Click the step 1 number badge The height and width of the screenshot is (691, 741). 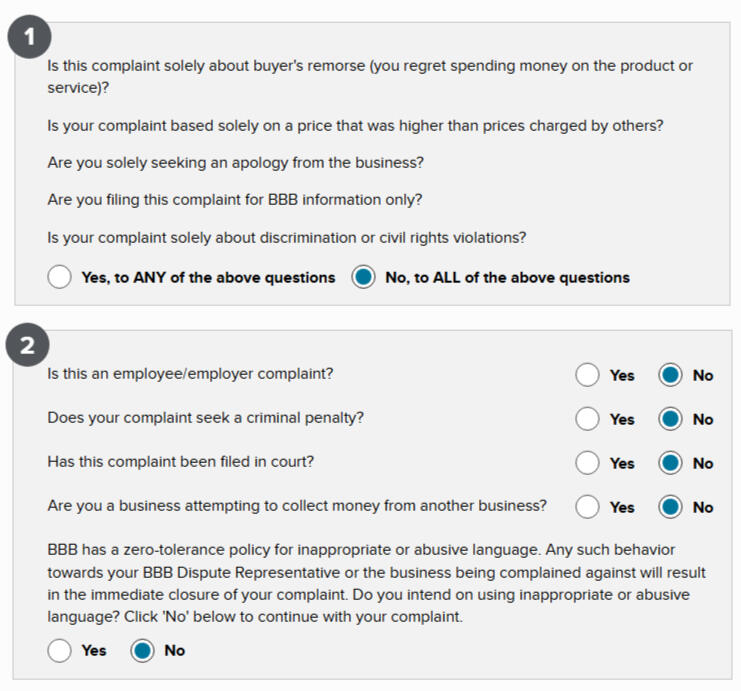pyautogui.click(x=30, y=39)
